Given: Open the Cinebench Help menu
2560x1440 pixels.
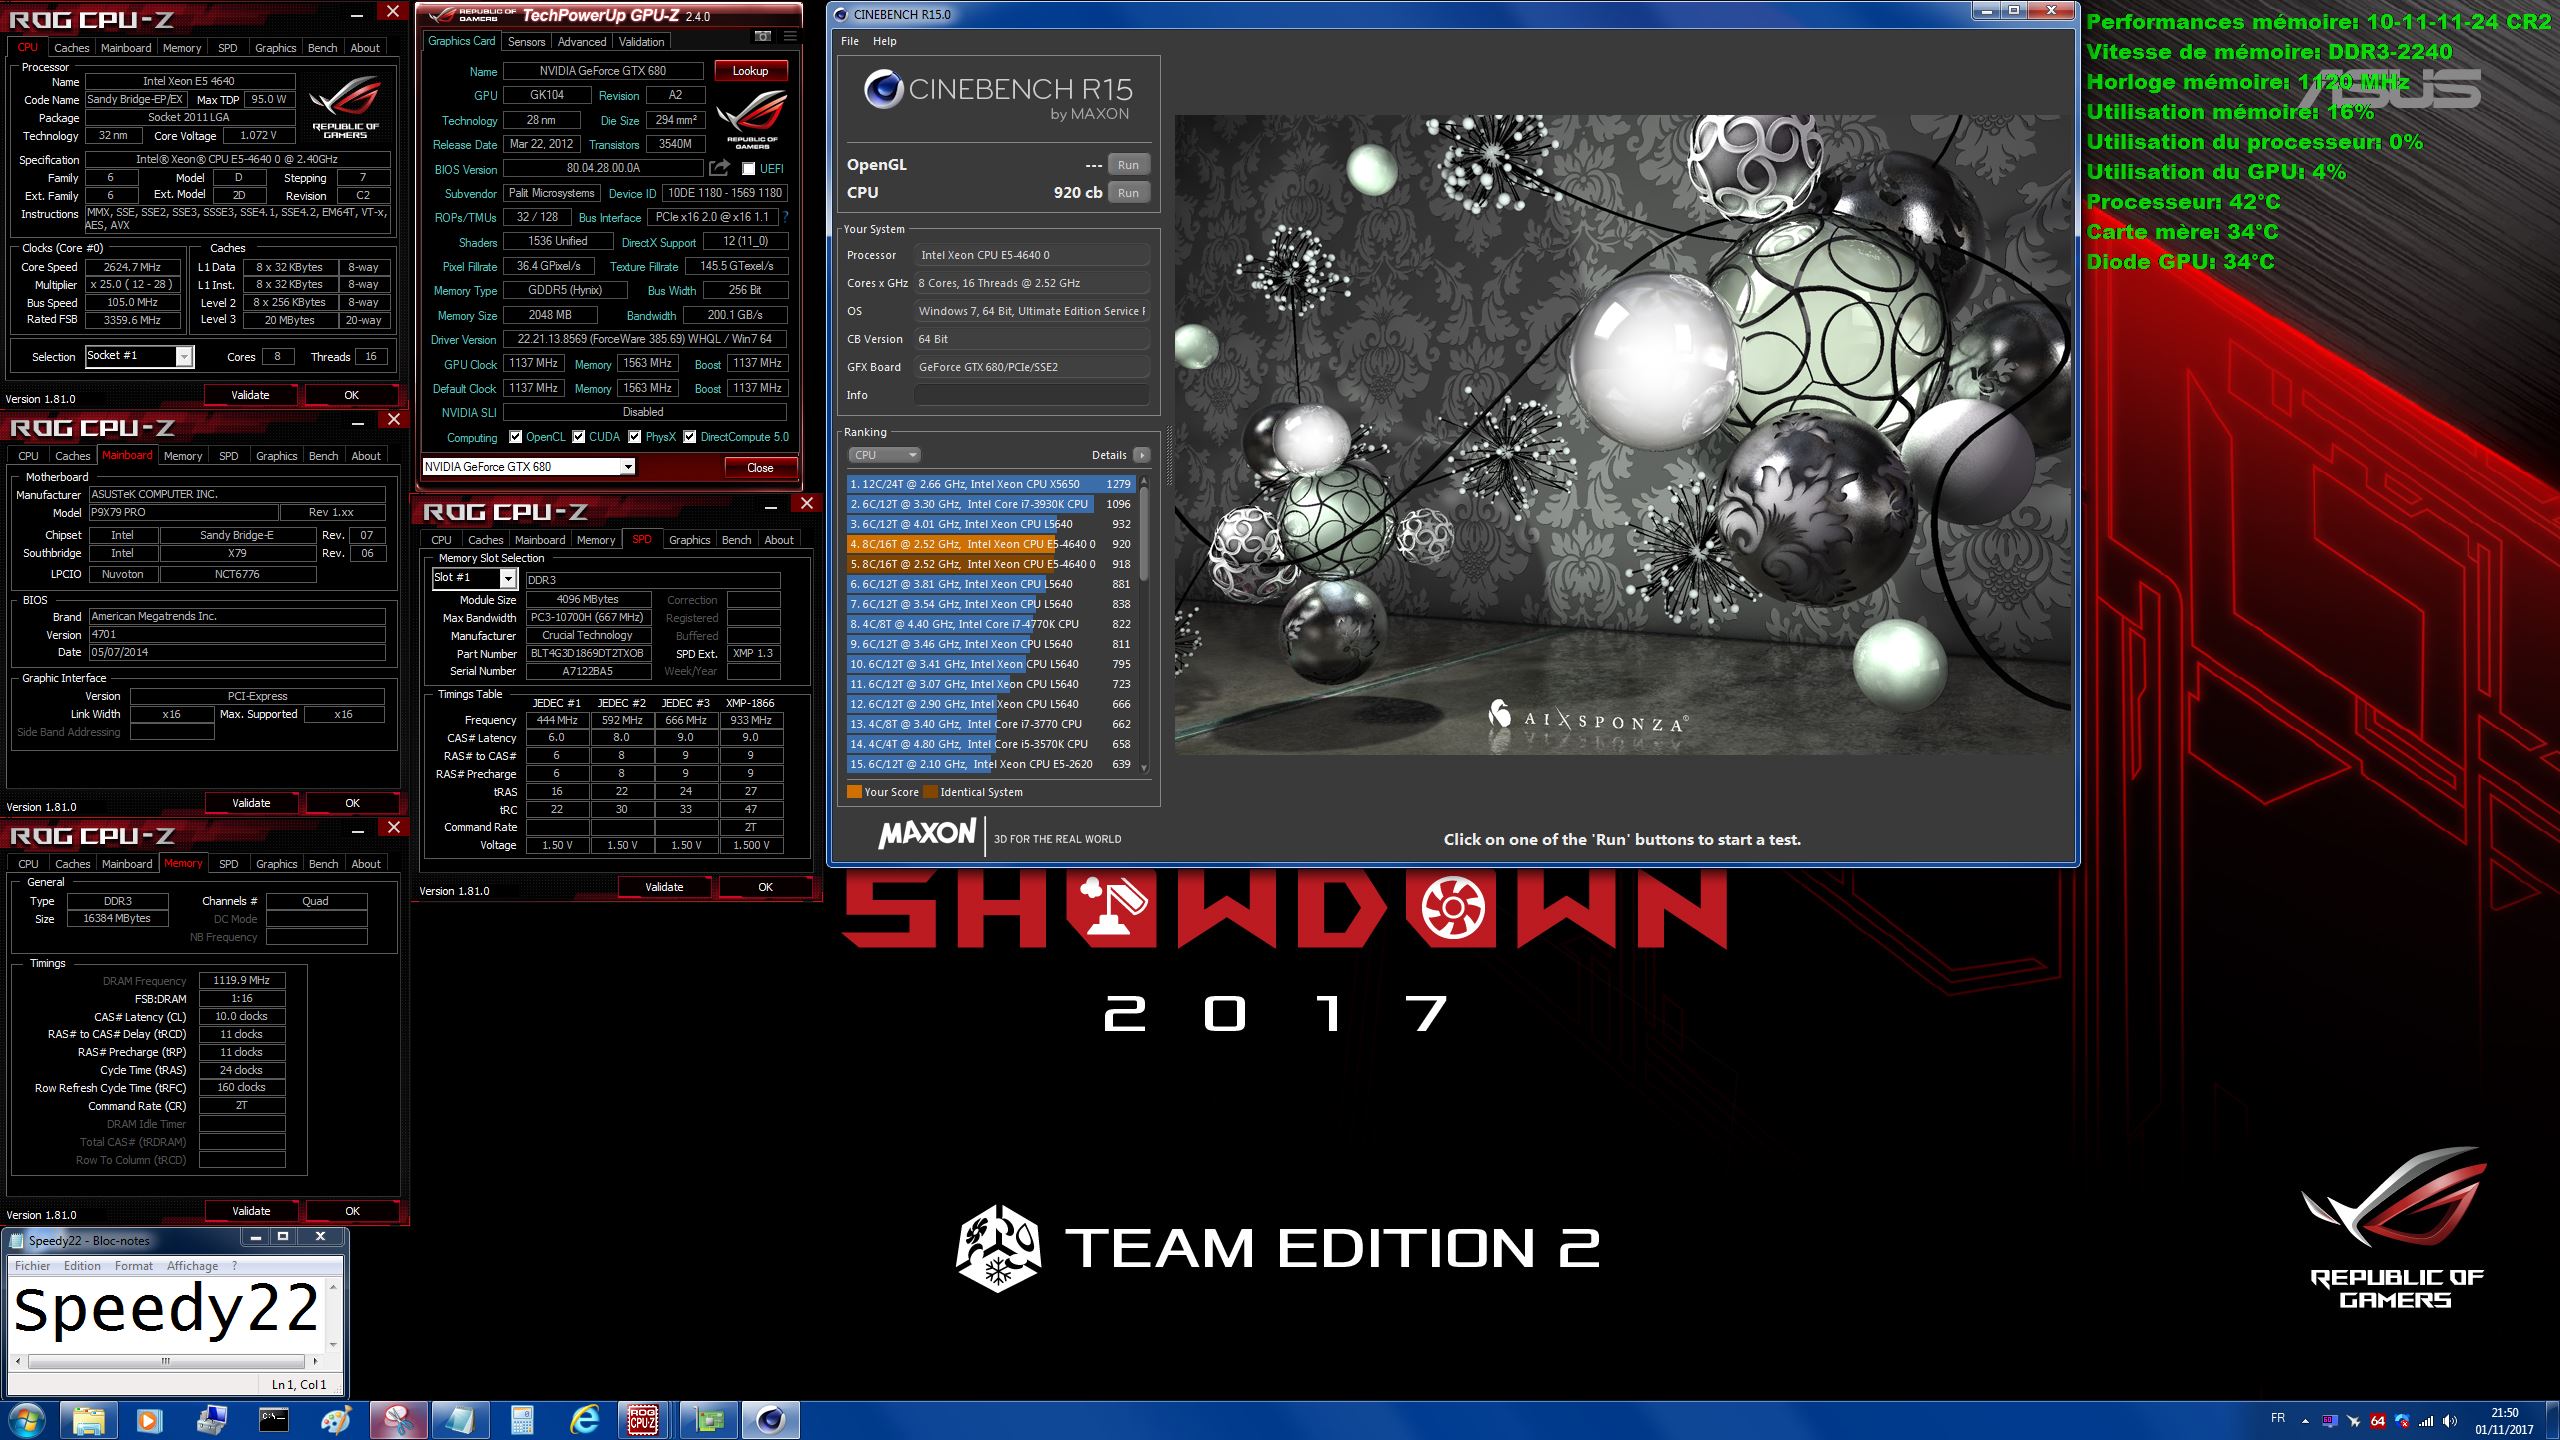Looking at the screenshot, I should click(885, 41).
